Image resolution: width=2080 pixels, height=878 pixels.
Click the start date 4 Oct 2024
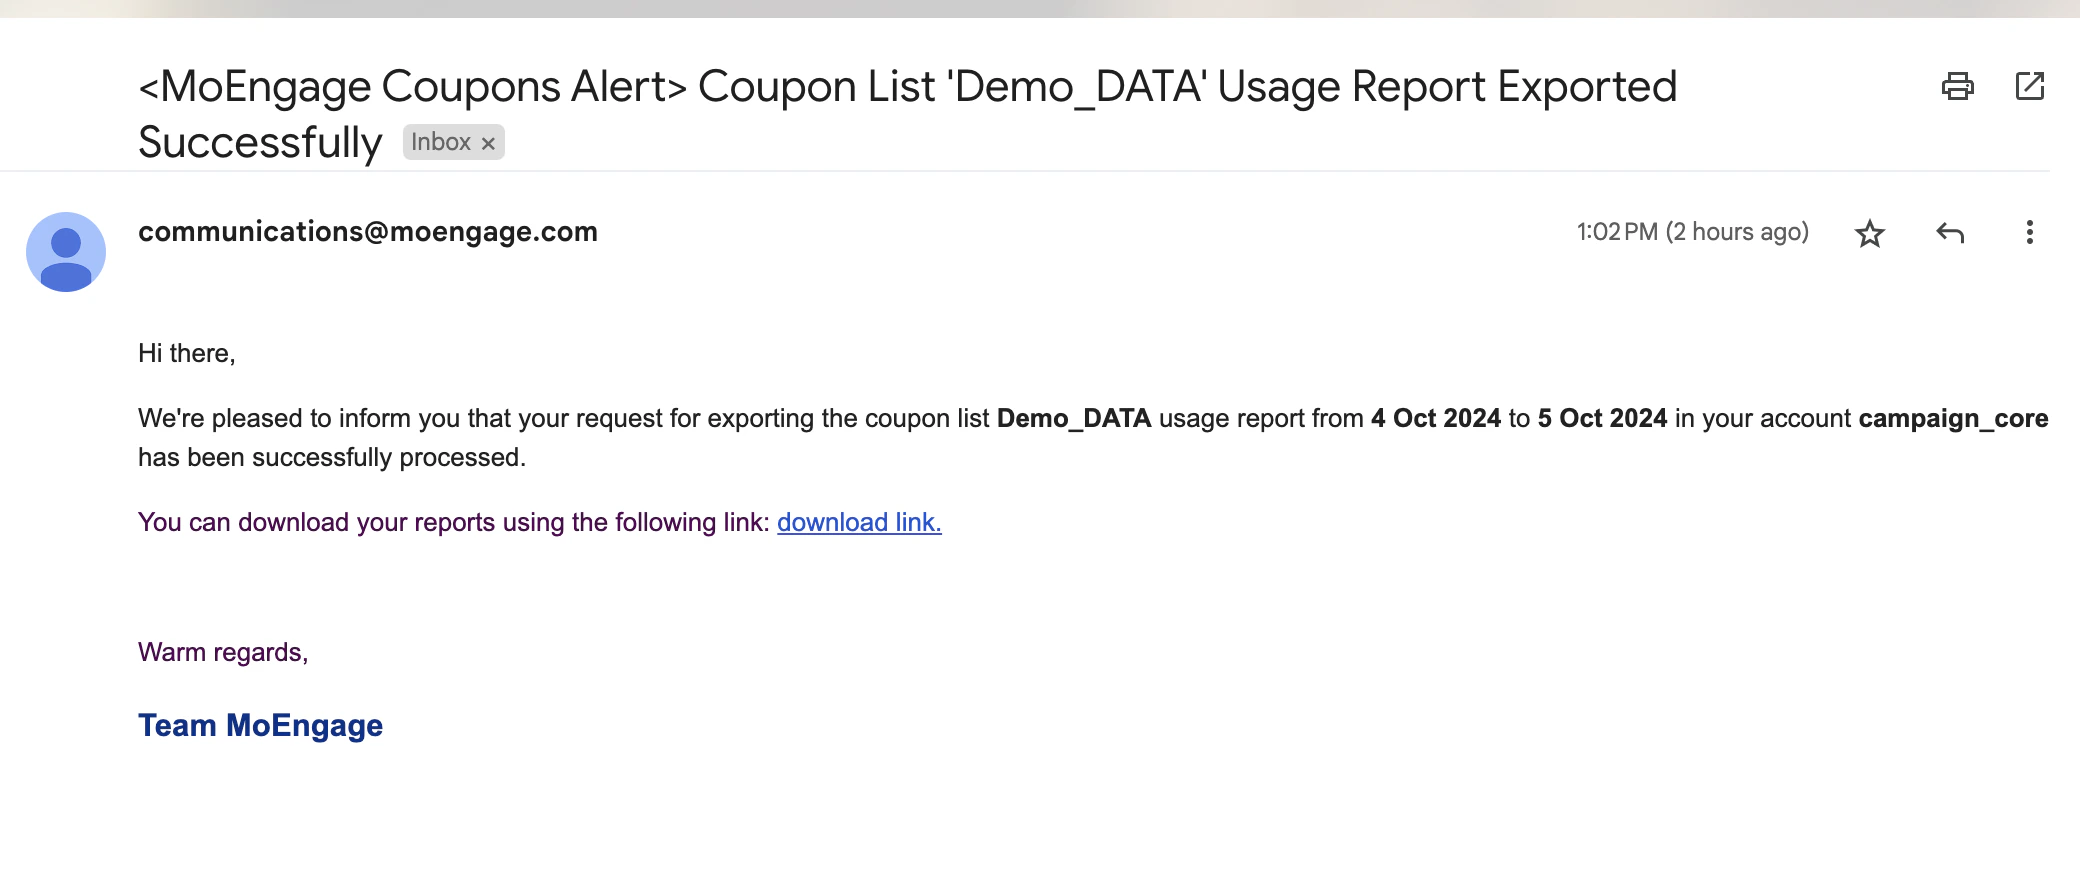[1435, 418]
